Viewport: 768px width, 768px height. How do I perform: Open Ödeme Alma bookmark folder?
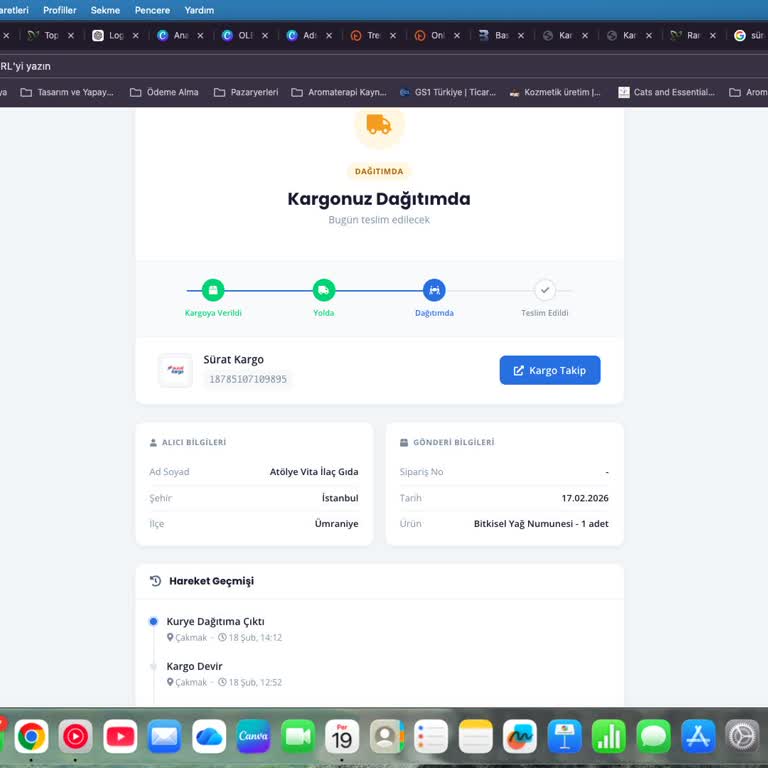point(164,92)
